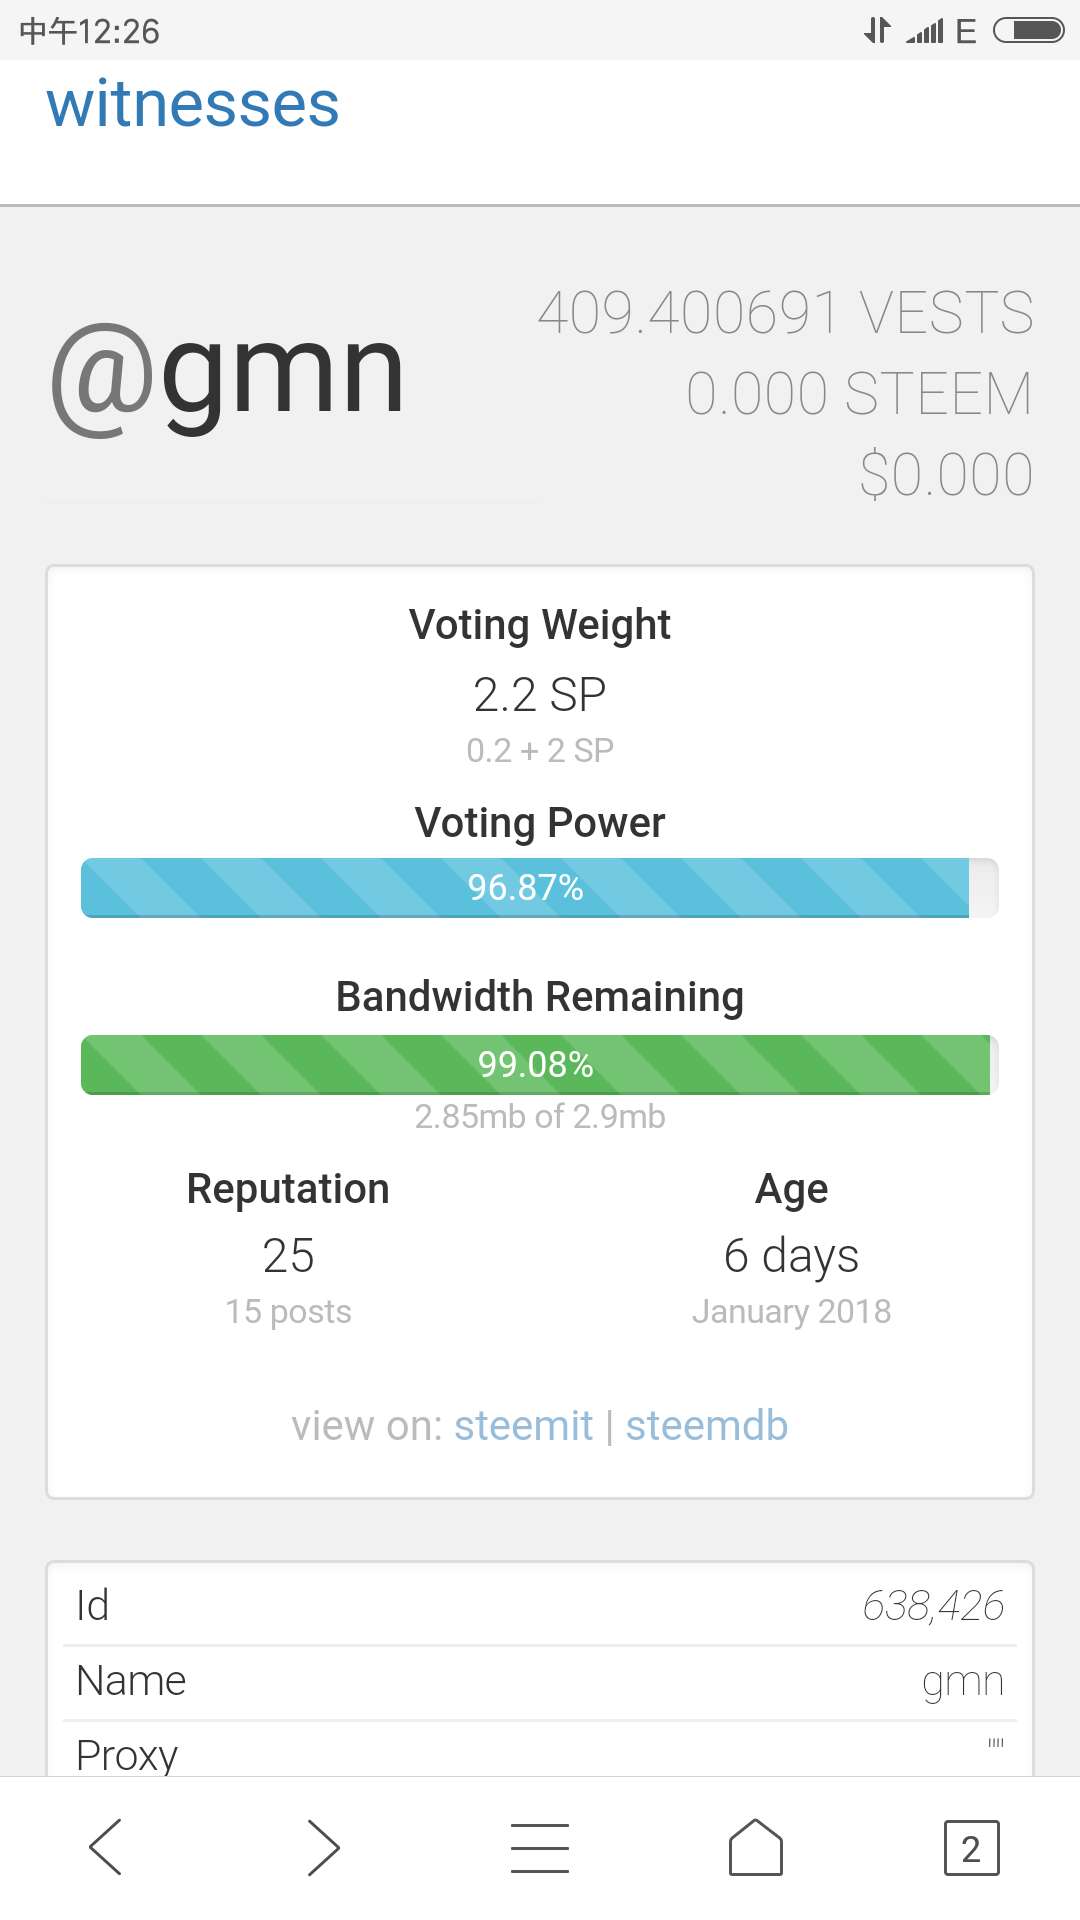Click the Bandwidth Remaining progress bar

(540, 1065)
